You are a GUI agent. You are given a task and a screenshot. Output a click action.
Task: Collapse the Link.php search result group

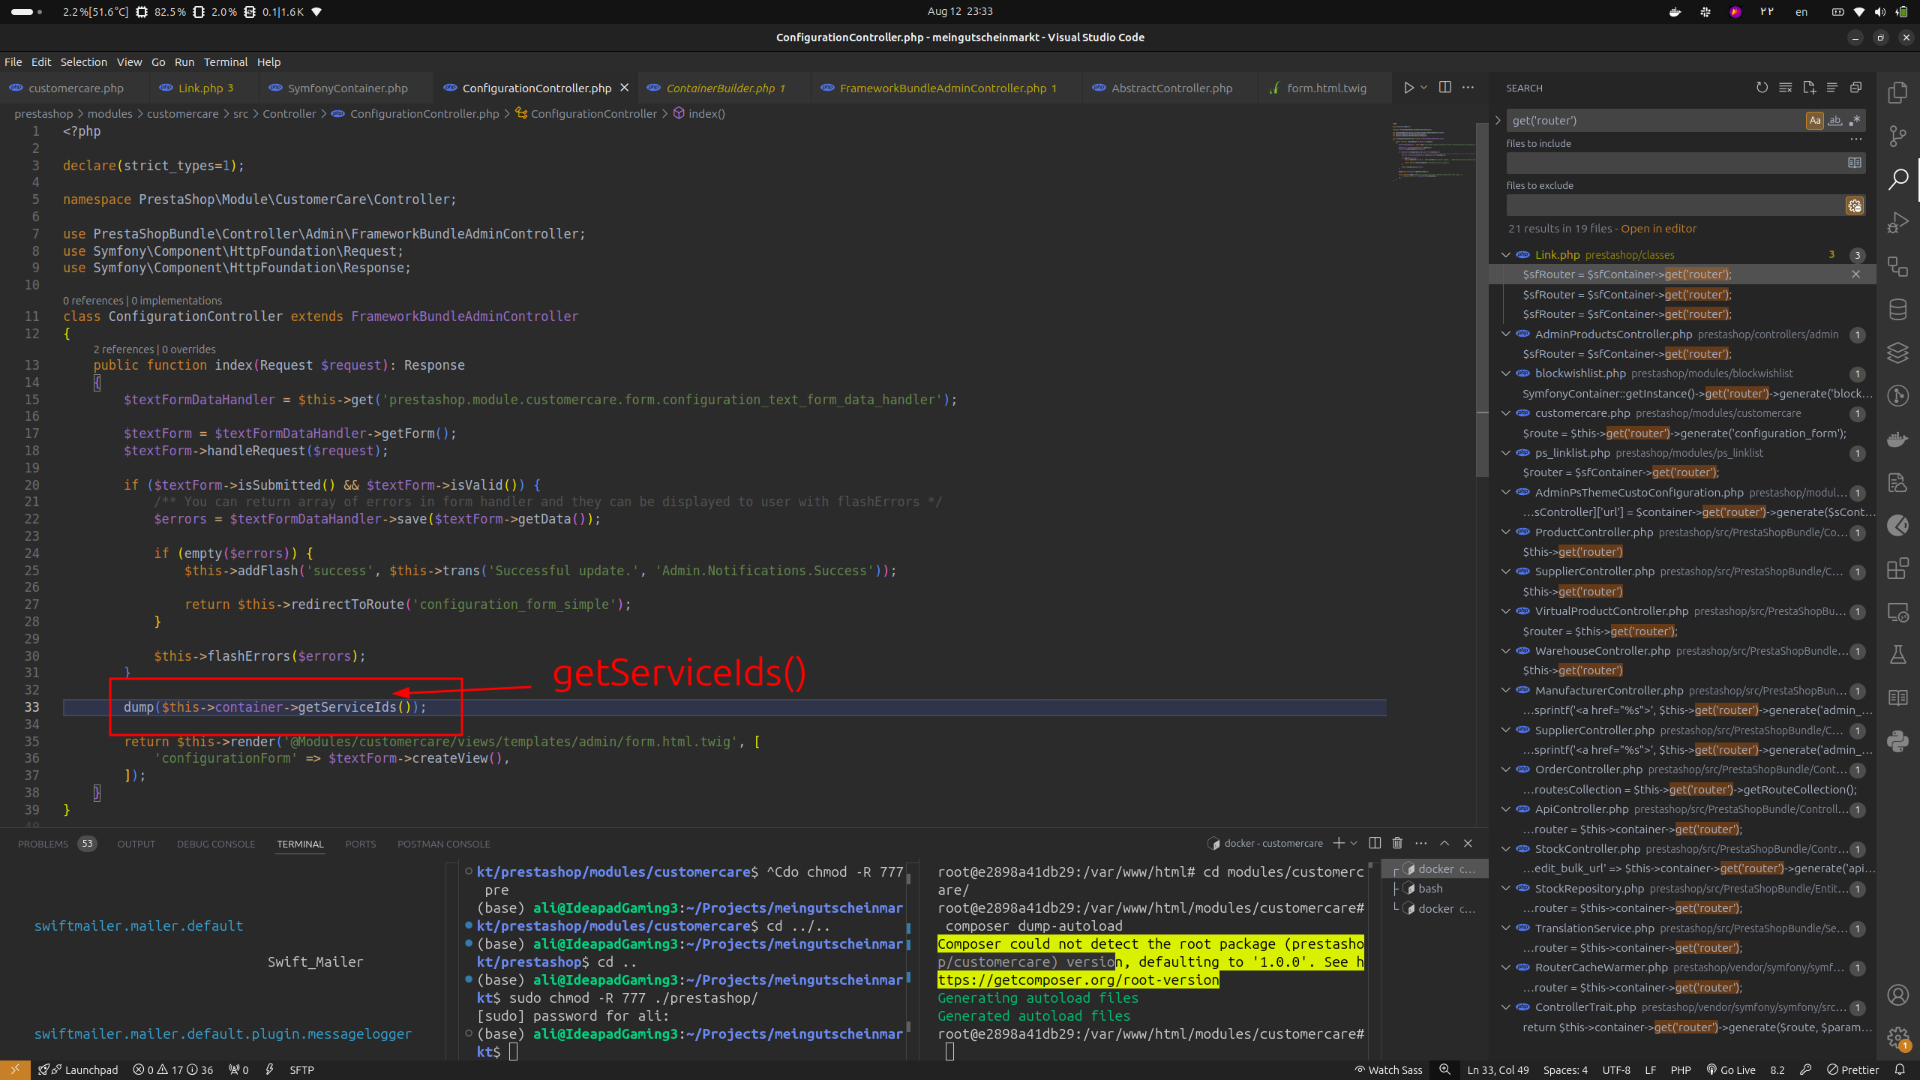click(1506, 255)
